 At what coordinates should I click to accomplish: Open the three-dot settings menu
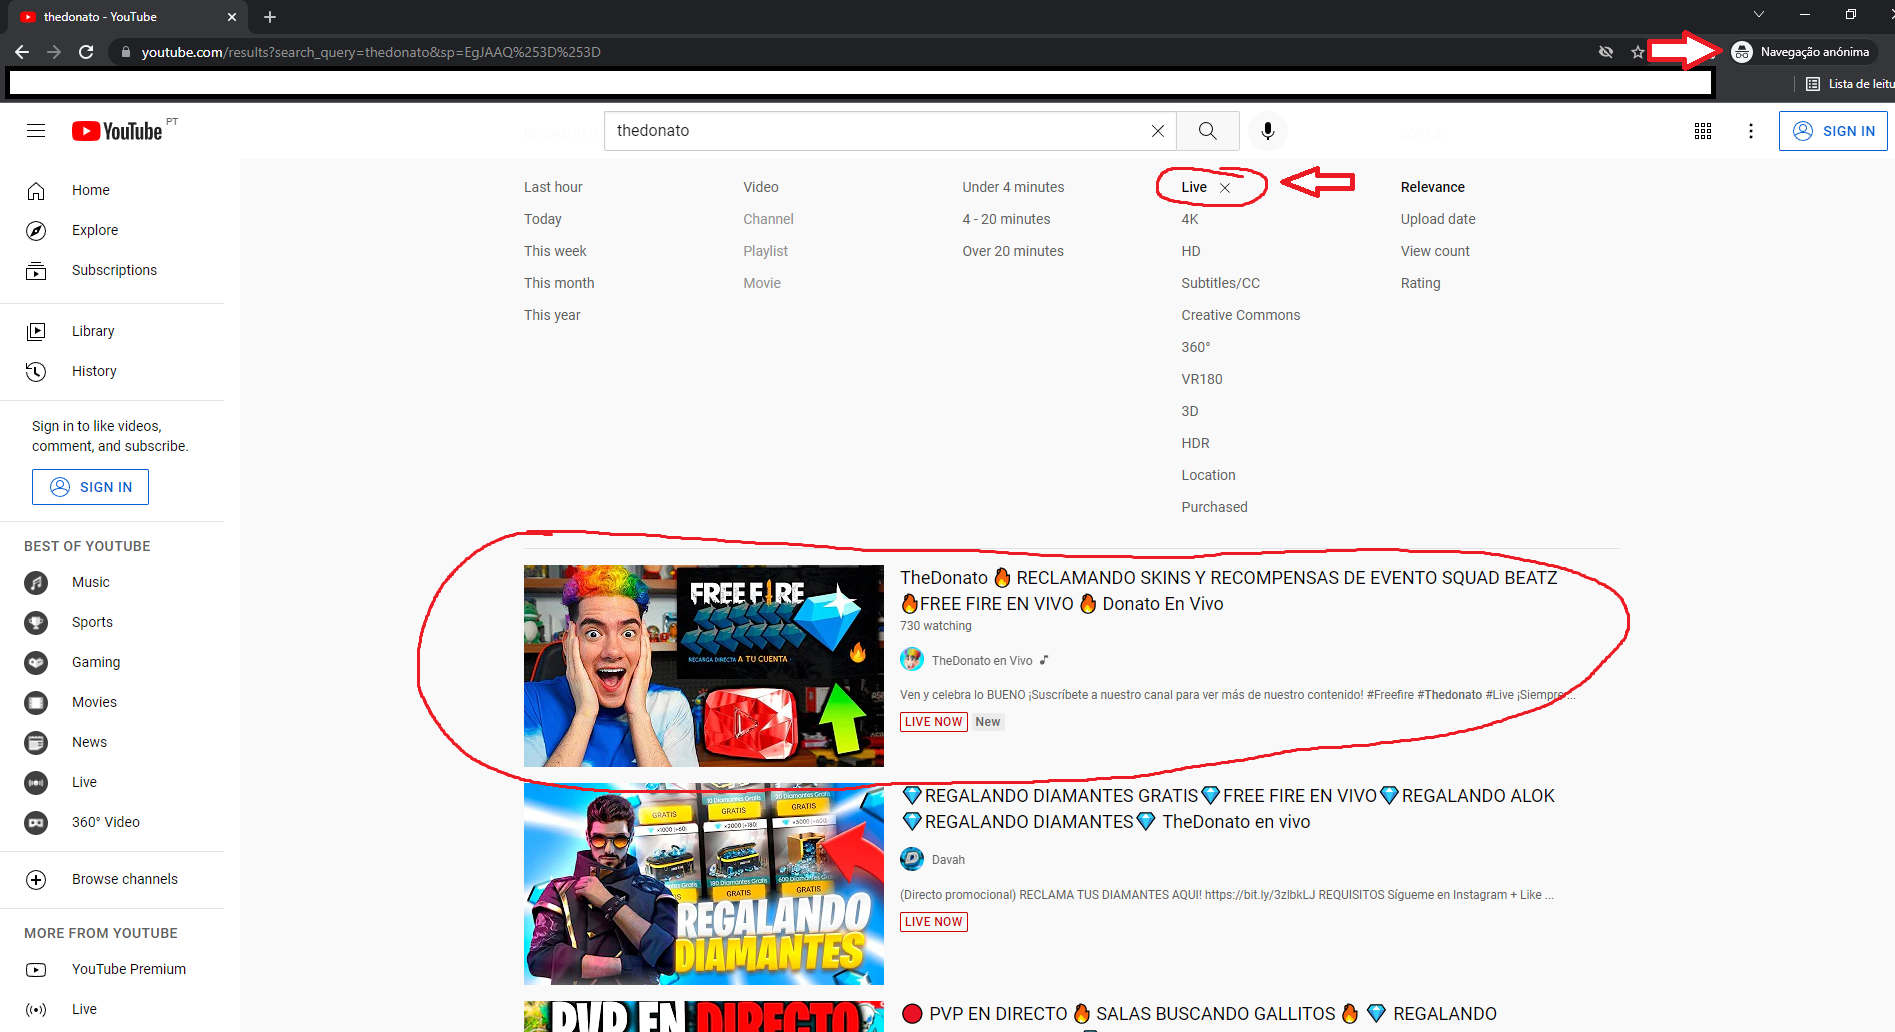[1750, 131]
